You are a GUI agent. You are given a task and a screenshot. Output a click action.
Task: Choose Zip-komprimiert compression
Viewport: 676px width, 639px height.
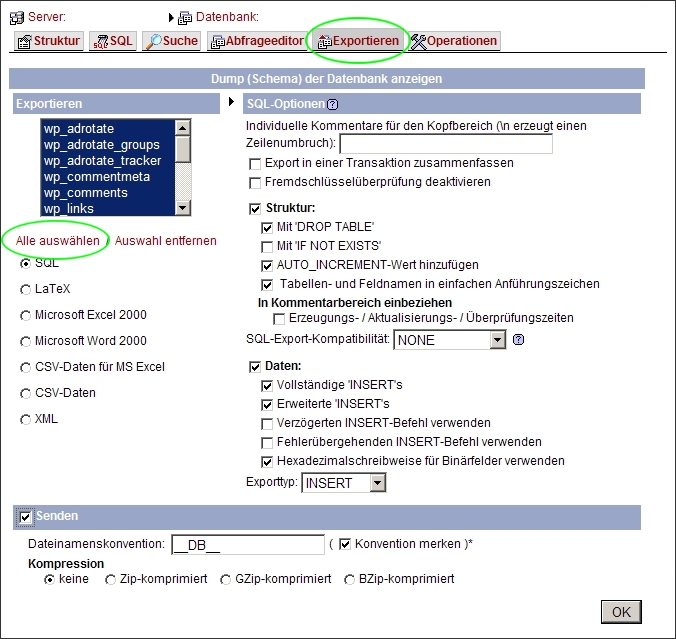pos(110,579)
